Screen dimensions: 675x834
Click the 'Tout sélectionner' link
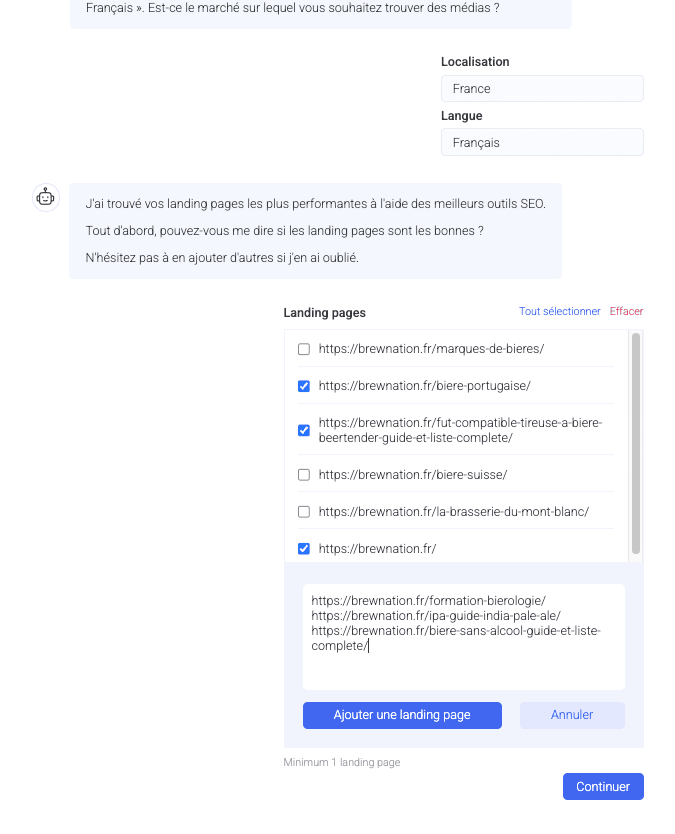pos(559,312)
